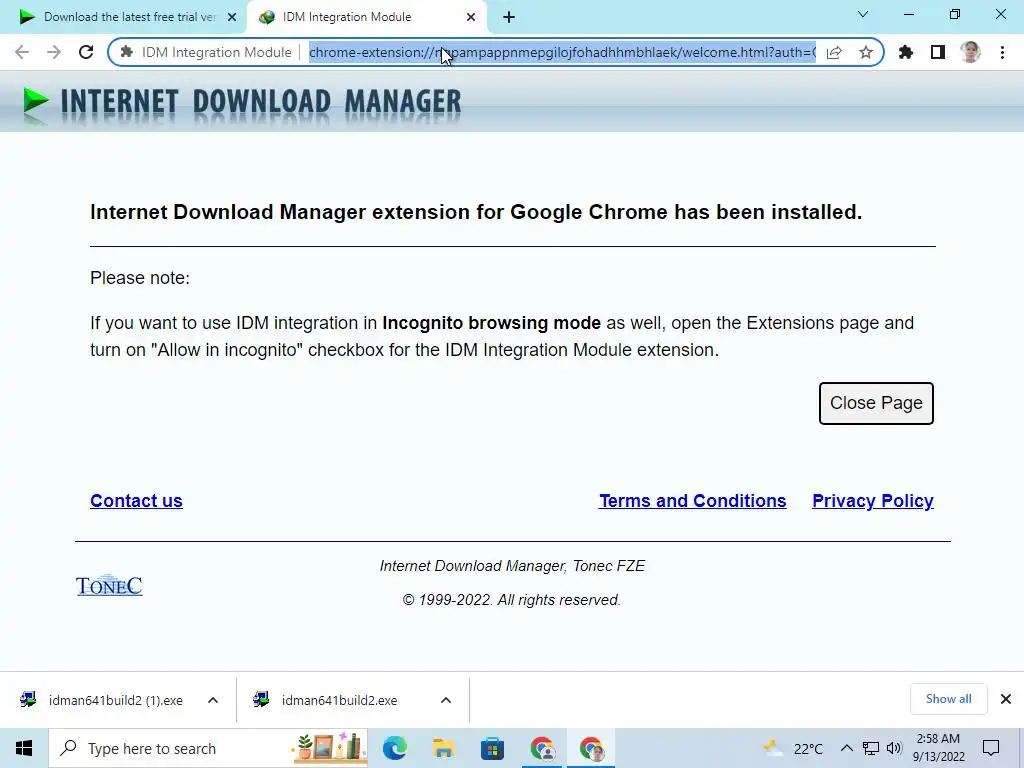Image resolution: width=1024 pixels, height=768 pixels.
Task: Expand options for idman641build2.exe download
Action: pyautogui.click(x=446, y=700)
